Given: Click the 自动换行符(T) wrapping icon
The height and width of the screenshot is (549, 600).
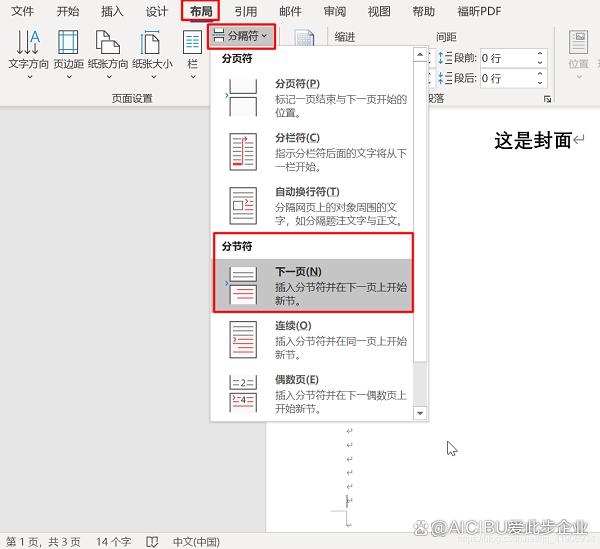Looking at the screenshot, I should coord(243,205).
